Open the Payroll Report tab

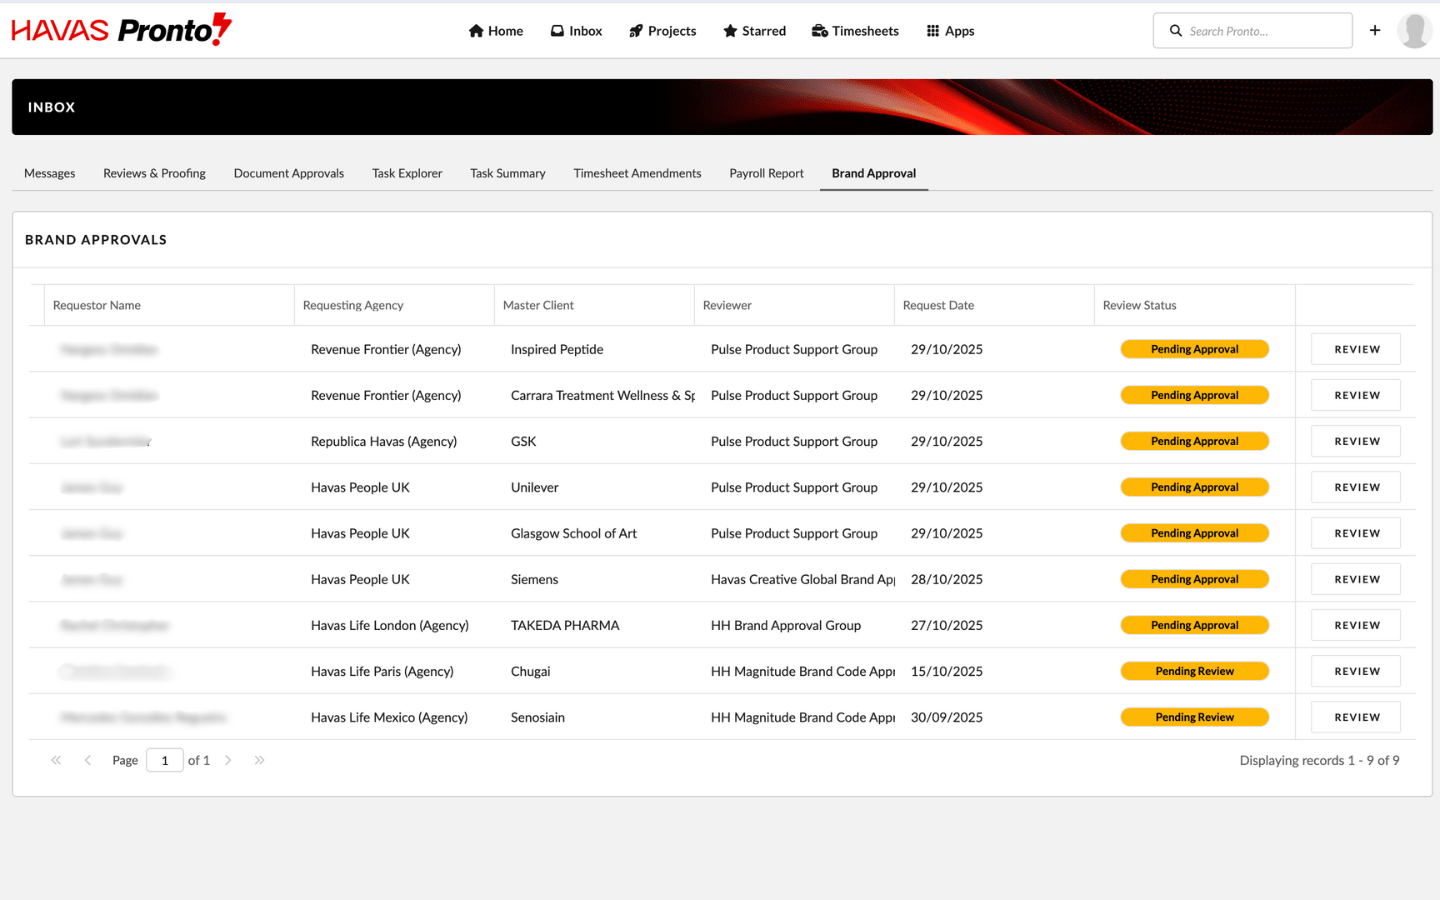click(x=766, y=173)
